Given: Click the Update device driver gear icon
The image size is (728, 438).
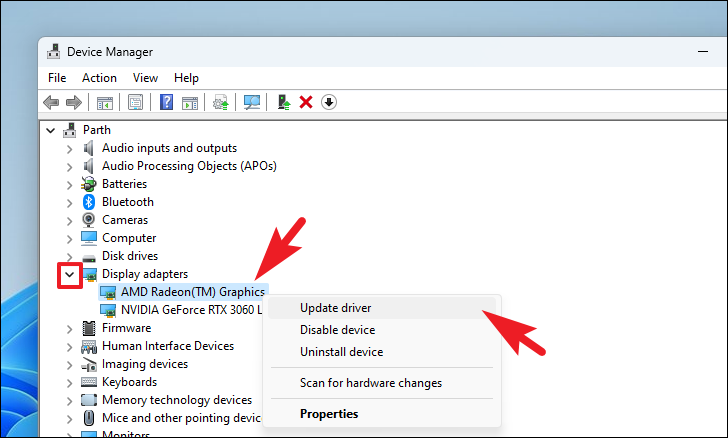Looking at the screenshot, I should point(221,102).
